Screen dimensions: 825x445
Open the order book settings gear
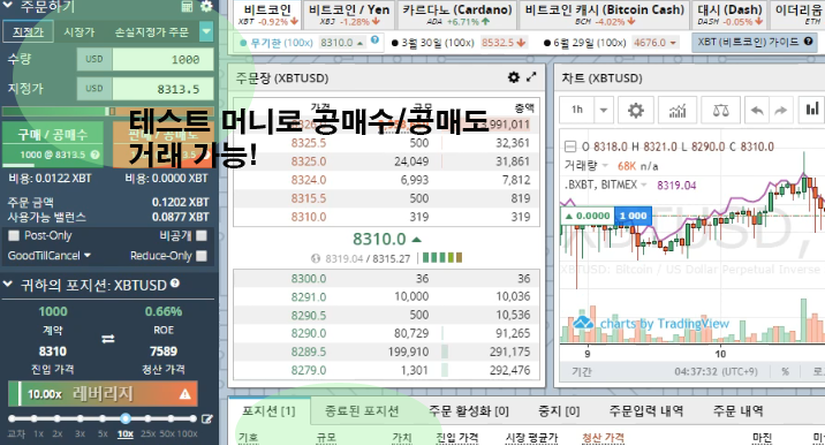click(514, 77)
